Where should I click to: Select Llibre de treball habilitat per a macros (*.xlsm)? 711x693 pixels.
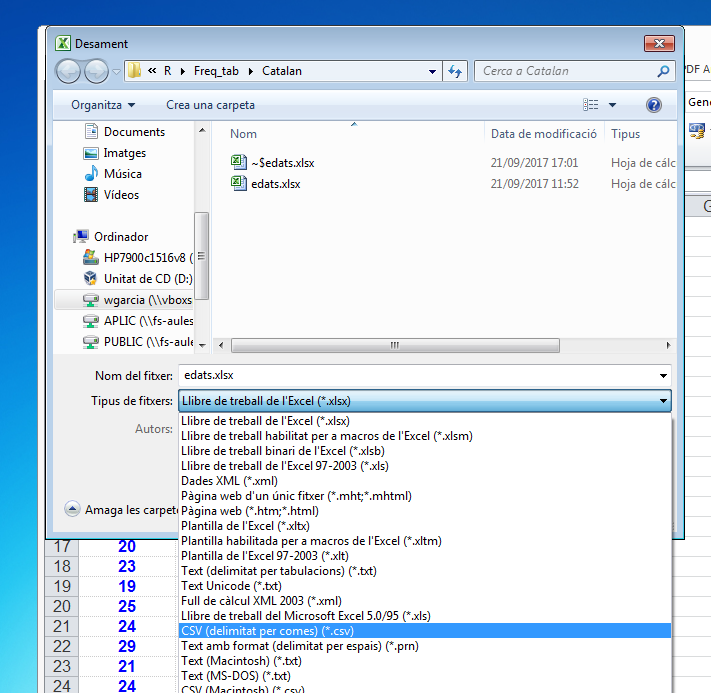tap(425, 436)
